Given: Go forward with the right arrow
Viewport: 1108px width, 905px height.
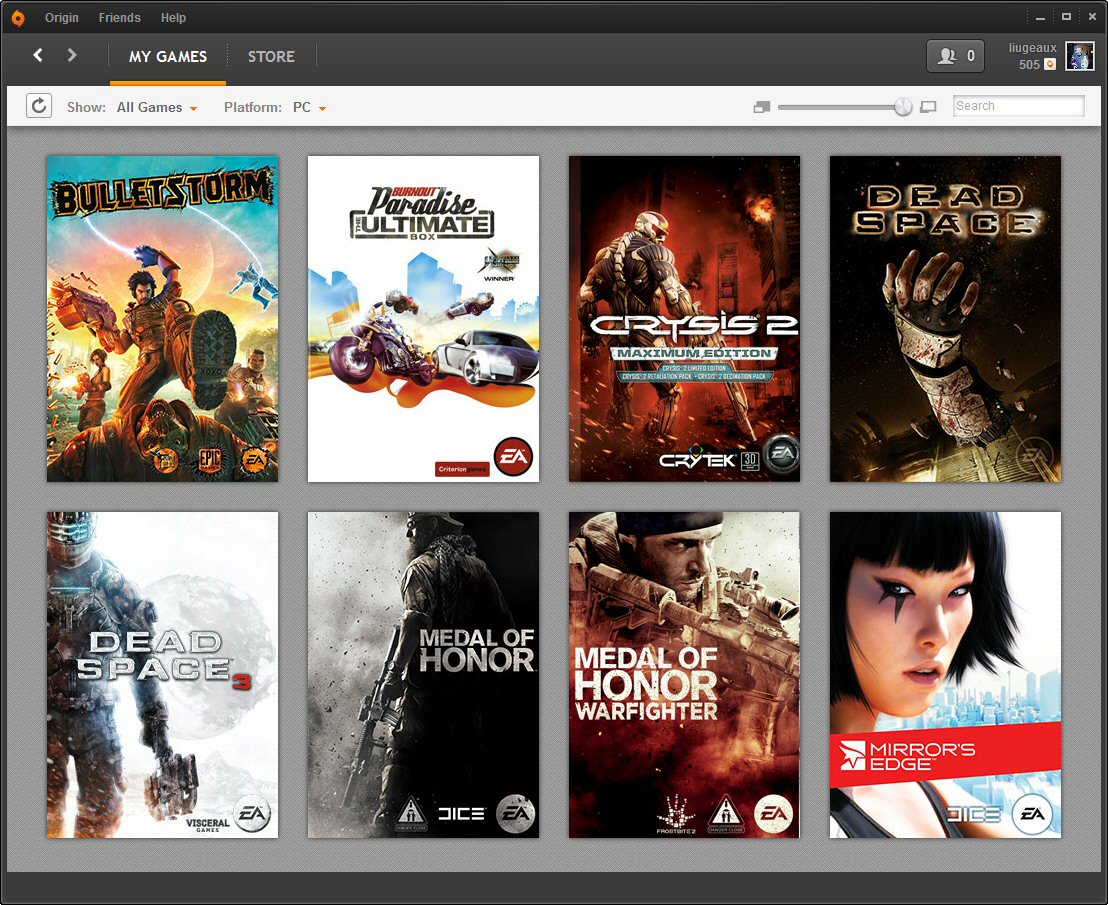Looking at the screenshot, I should point(71,55).
